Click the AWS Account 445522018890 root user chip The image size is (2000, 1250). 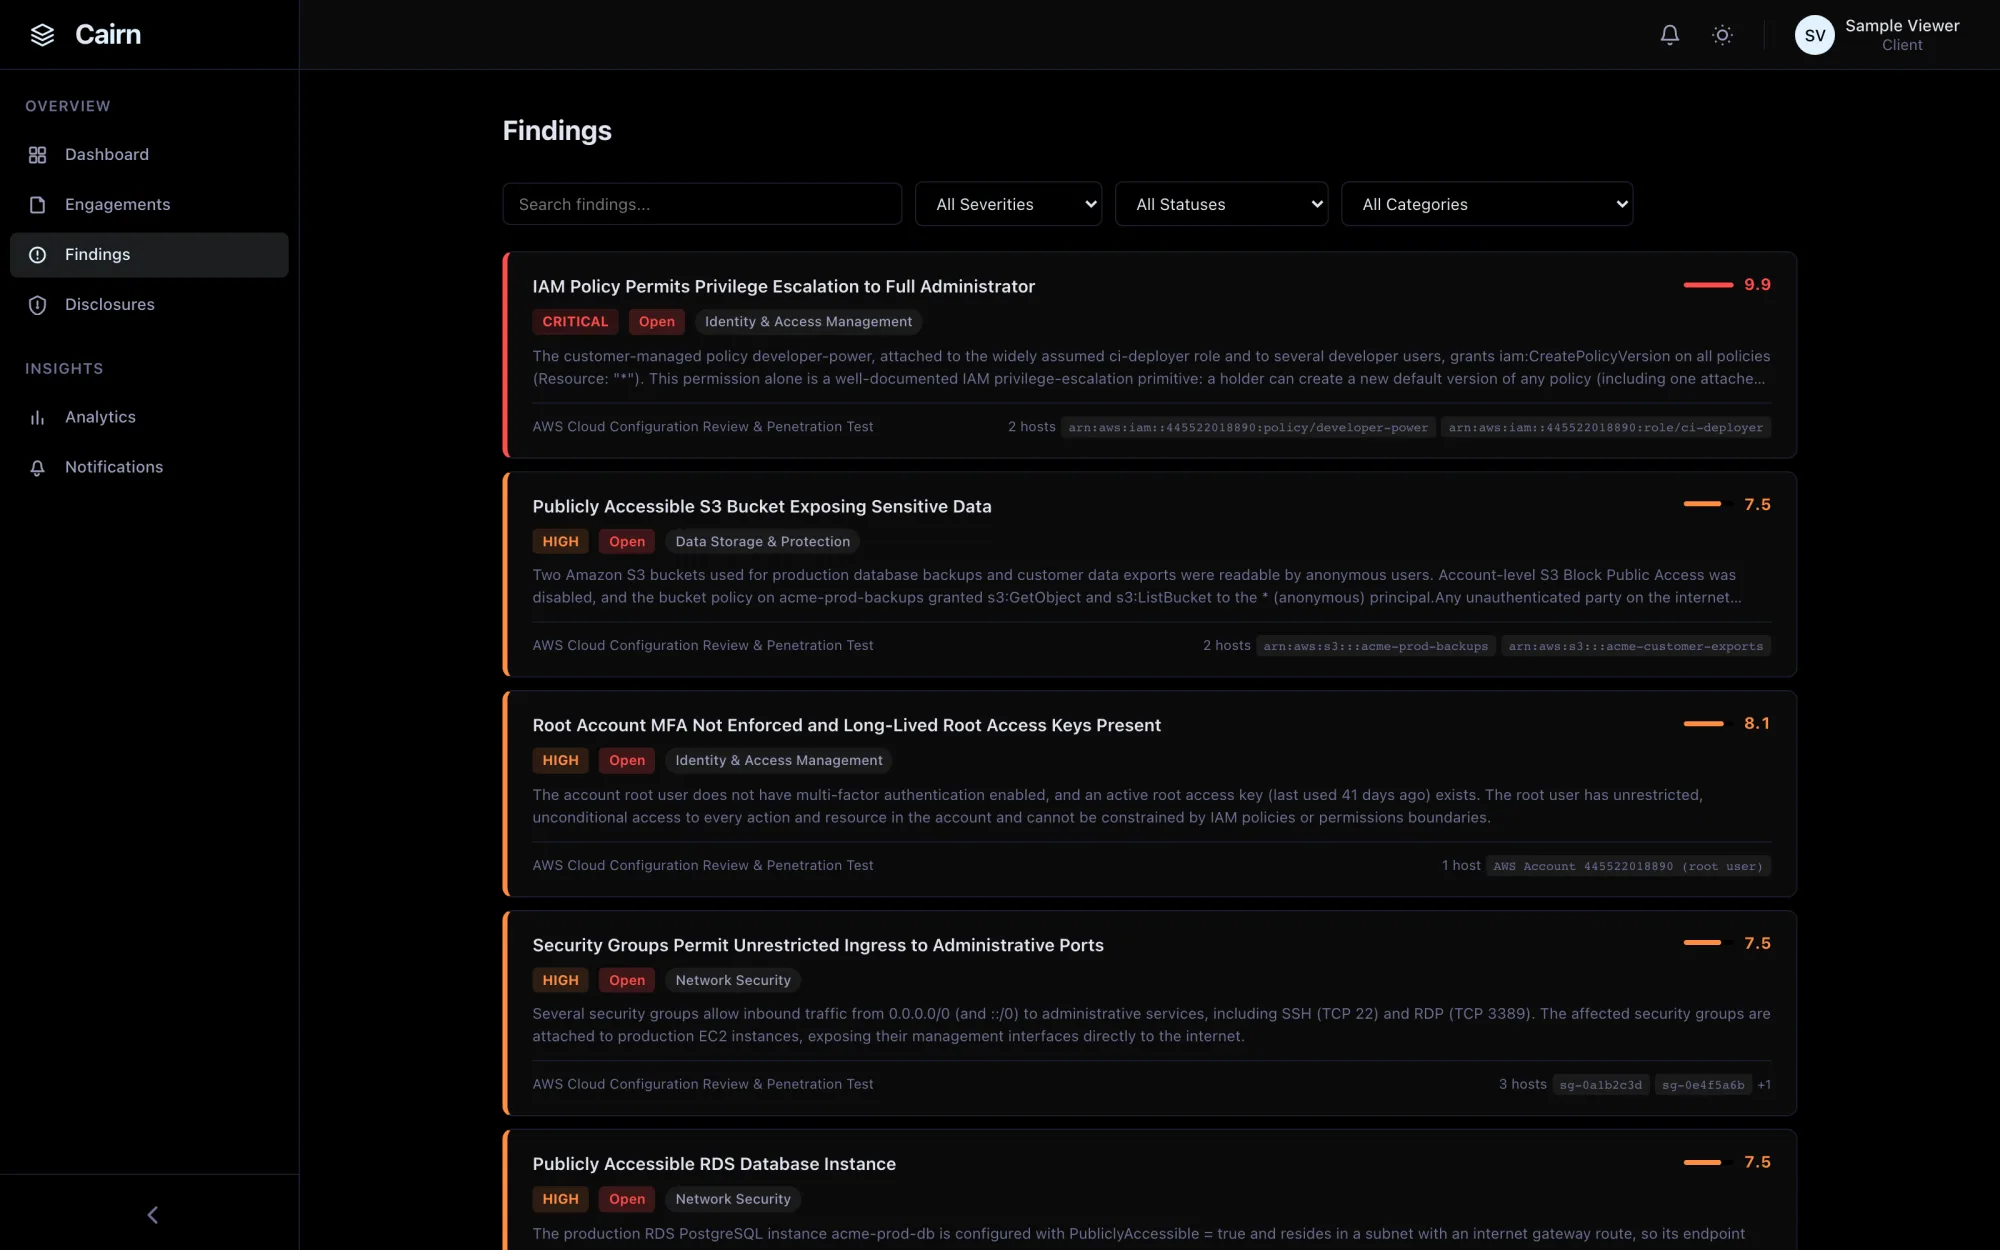[1628, 867]
